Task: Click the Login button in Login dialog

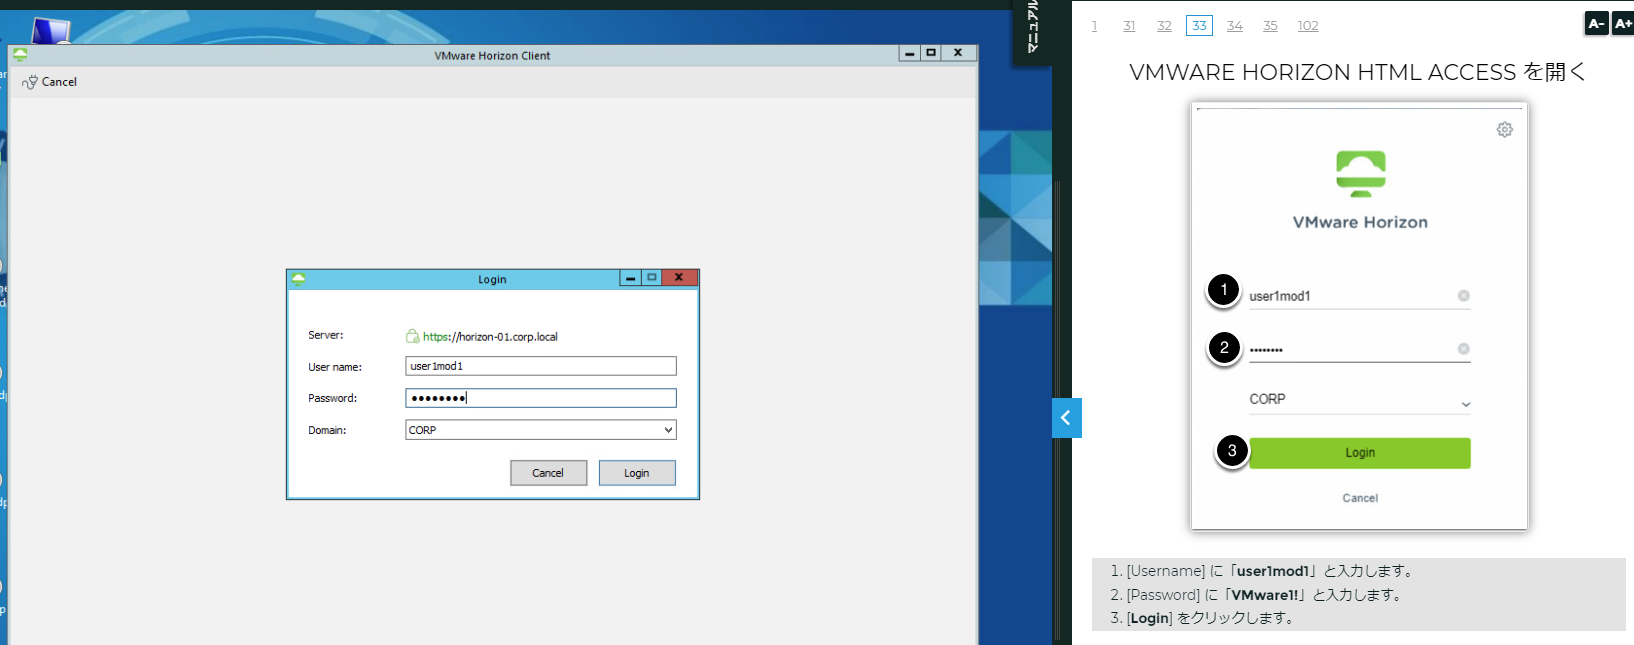Action: (637, 473)
